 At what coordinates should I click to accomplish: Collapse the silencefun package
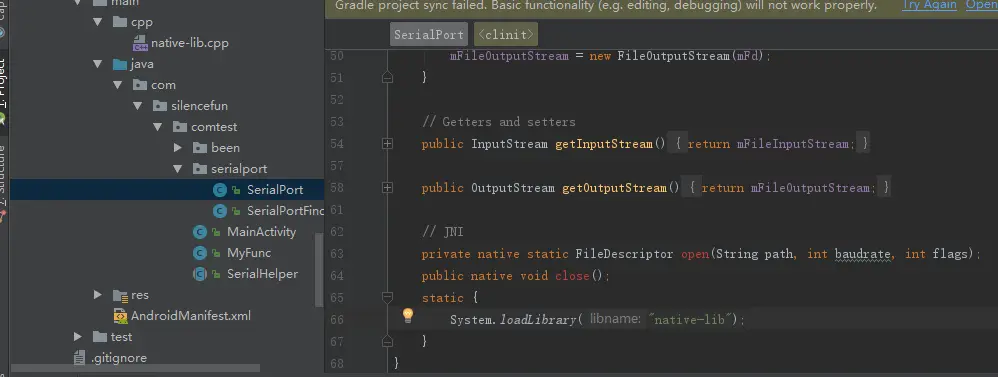point(138,106)
